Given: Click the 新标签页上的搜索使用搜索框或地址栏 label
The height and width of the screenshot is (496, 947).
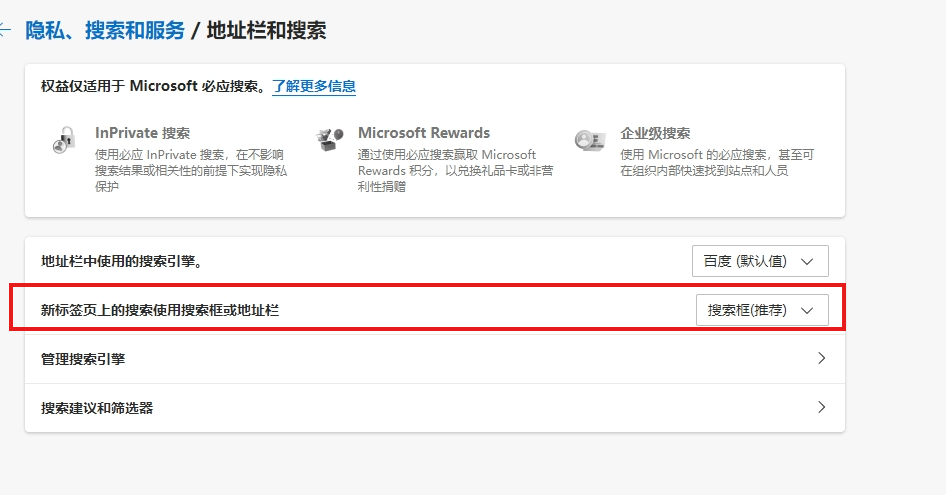Looking at the screenshot, I should pyautogui.click(x=160, y=310).
